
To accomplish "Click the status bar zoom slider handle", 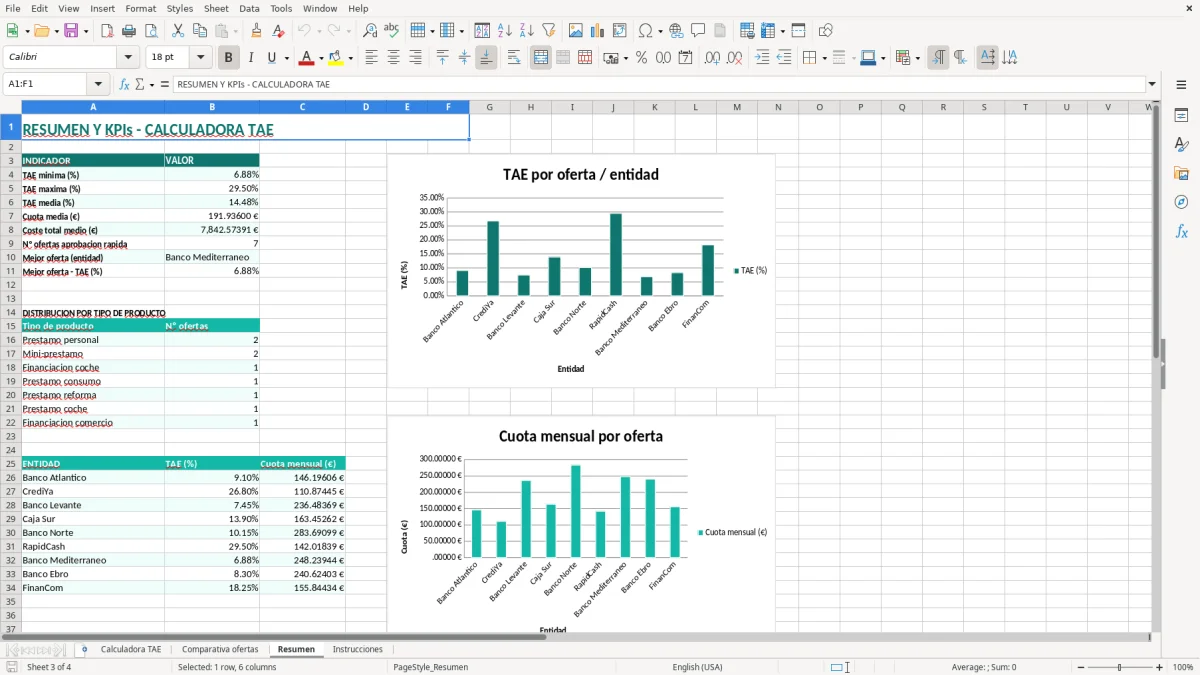I will (x=1119, y=667).
